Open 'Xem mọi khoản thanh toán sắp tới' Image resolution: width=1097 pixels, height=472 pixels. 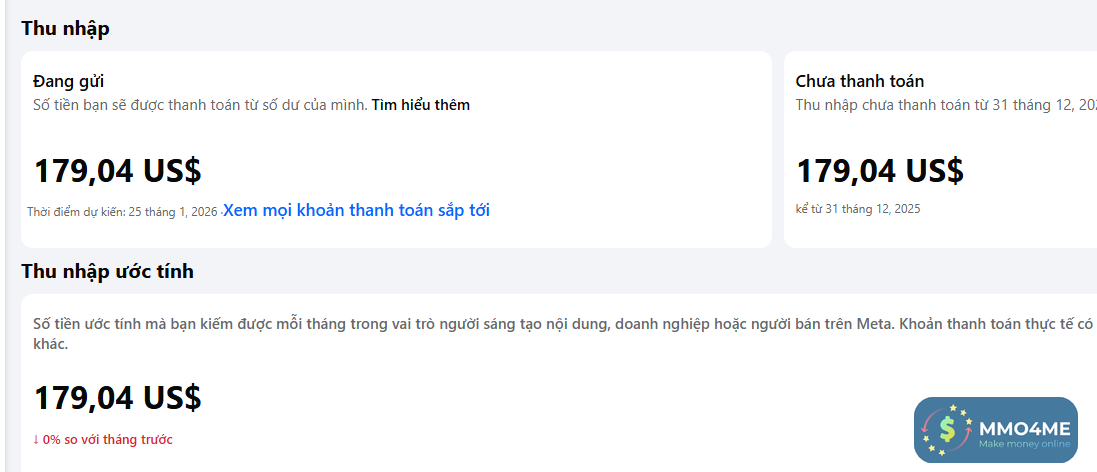356,210
